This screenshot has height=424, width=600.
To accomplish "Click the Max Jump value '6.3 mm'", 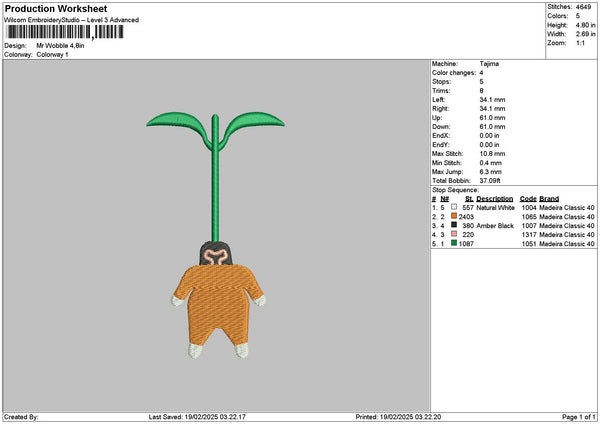I will click(x=491, y=172).
